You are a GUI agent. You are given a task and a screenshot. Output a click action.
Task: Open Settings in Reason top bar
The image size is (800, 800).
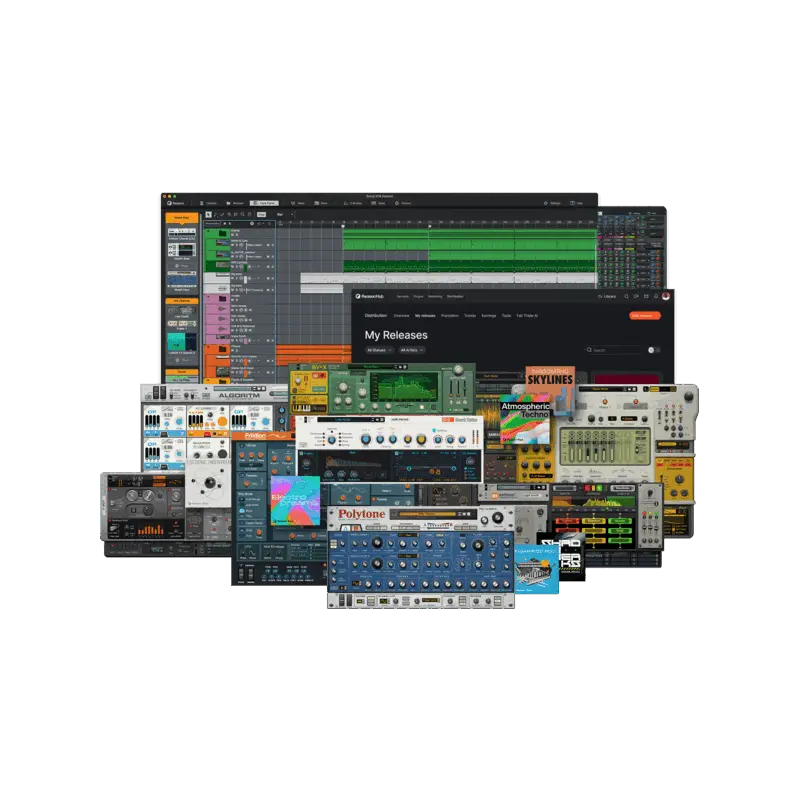click(x=553, y=203)
